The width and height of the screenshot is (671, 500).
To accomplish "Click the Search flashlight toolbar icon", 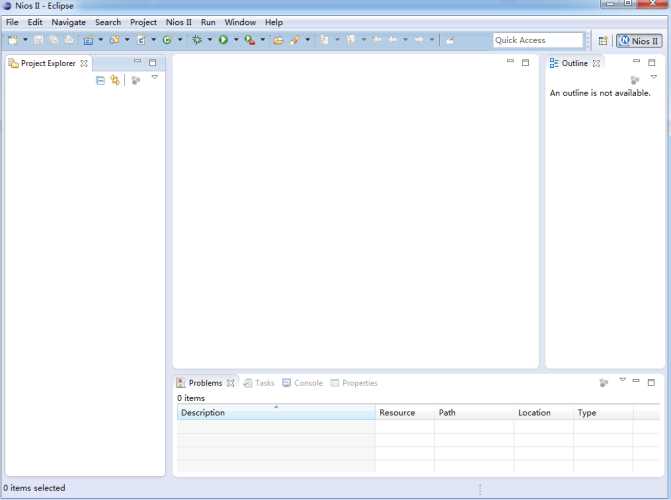I will pos(295,40).
